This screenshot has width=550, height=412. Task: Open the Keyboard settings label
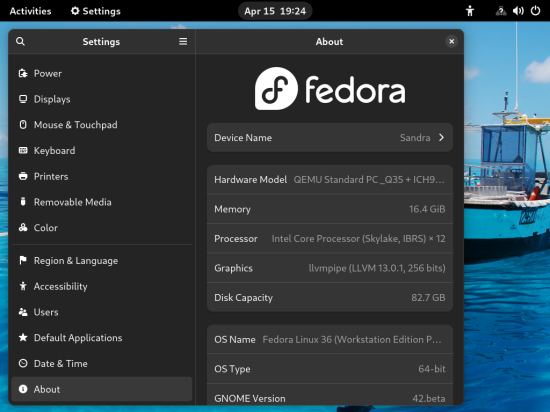54,150
